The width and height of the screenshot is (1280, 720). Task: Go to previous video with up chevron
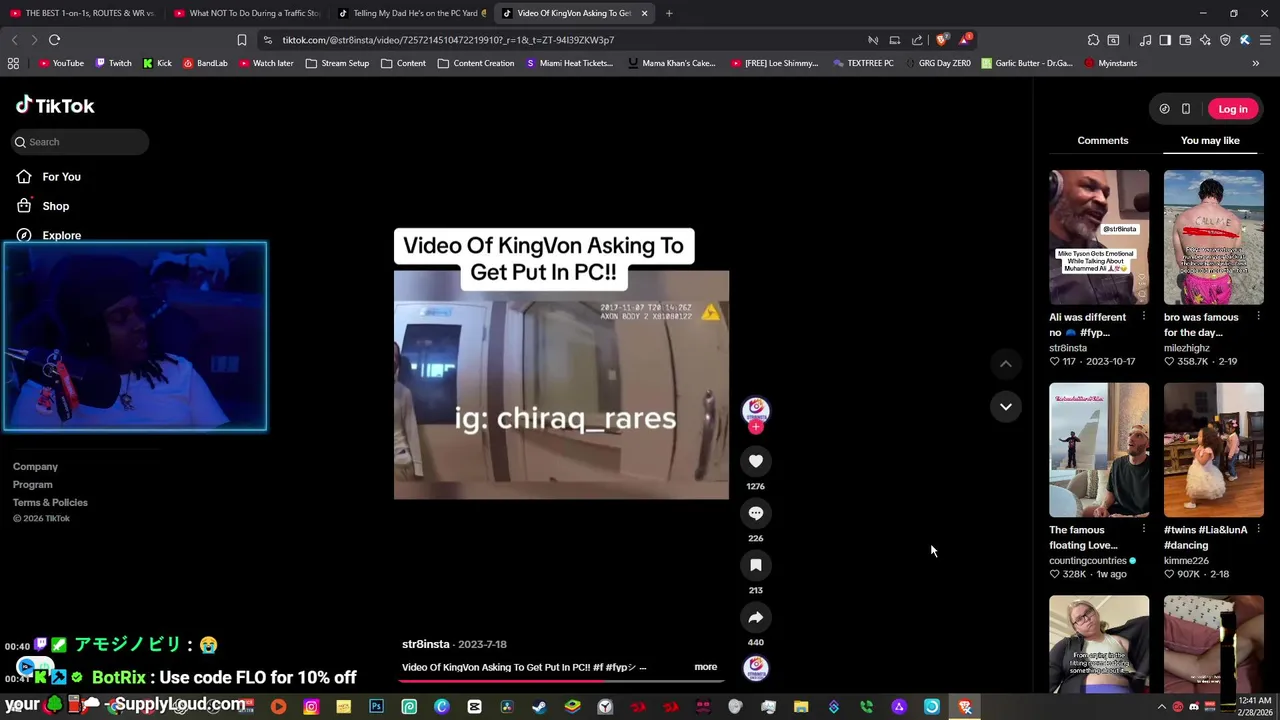(x=1005, y=364)
